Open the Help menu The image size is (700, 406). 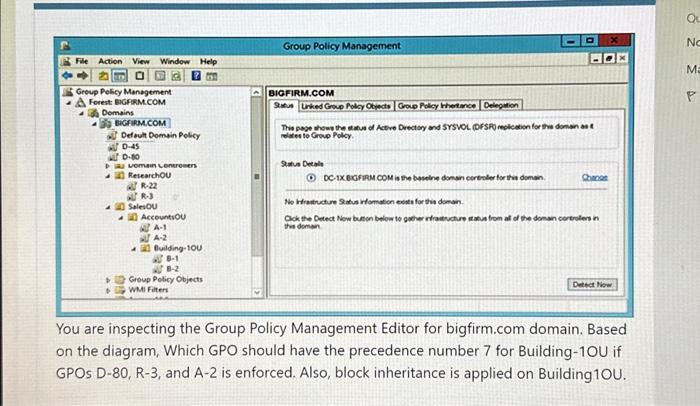[x=208, y=61]
